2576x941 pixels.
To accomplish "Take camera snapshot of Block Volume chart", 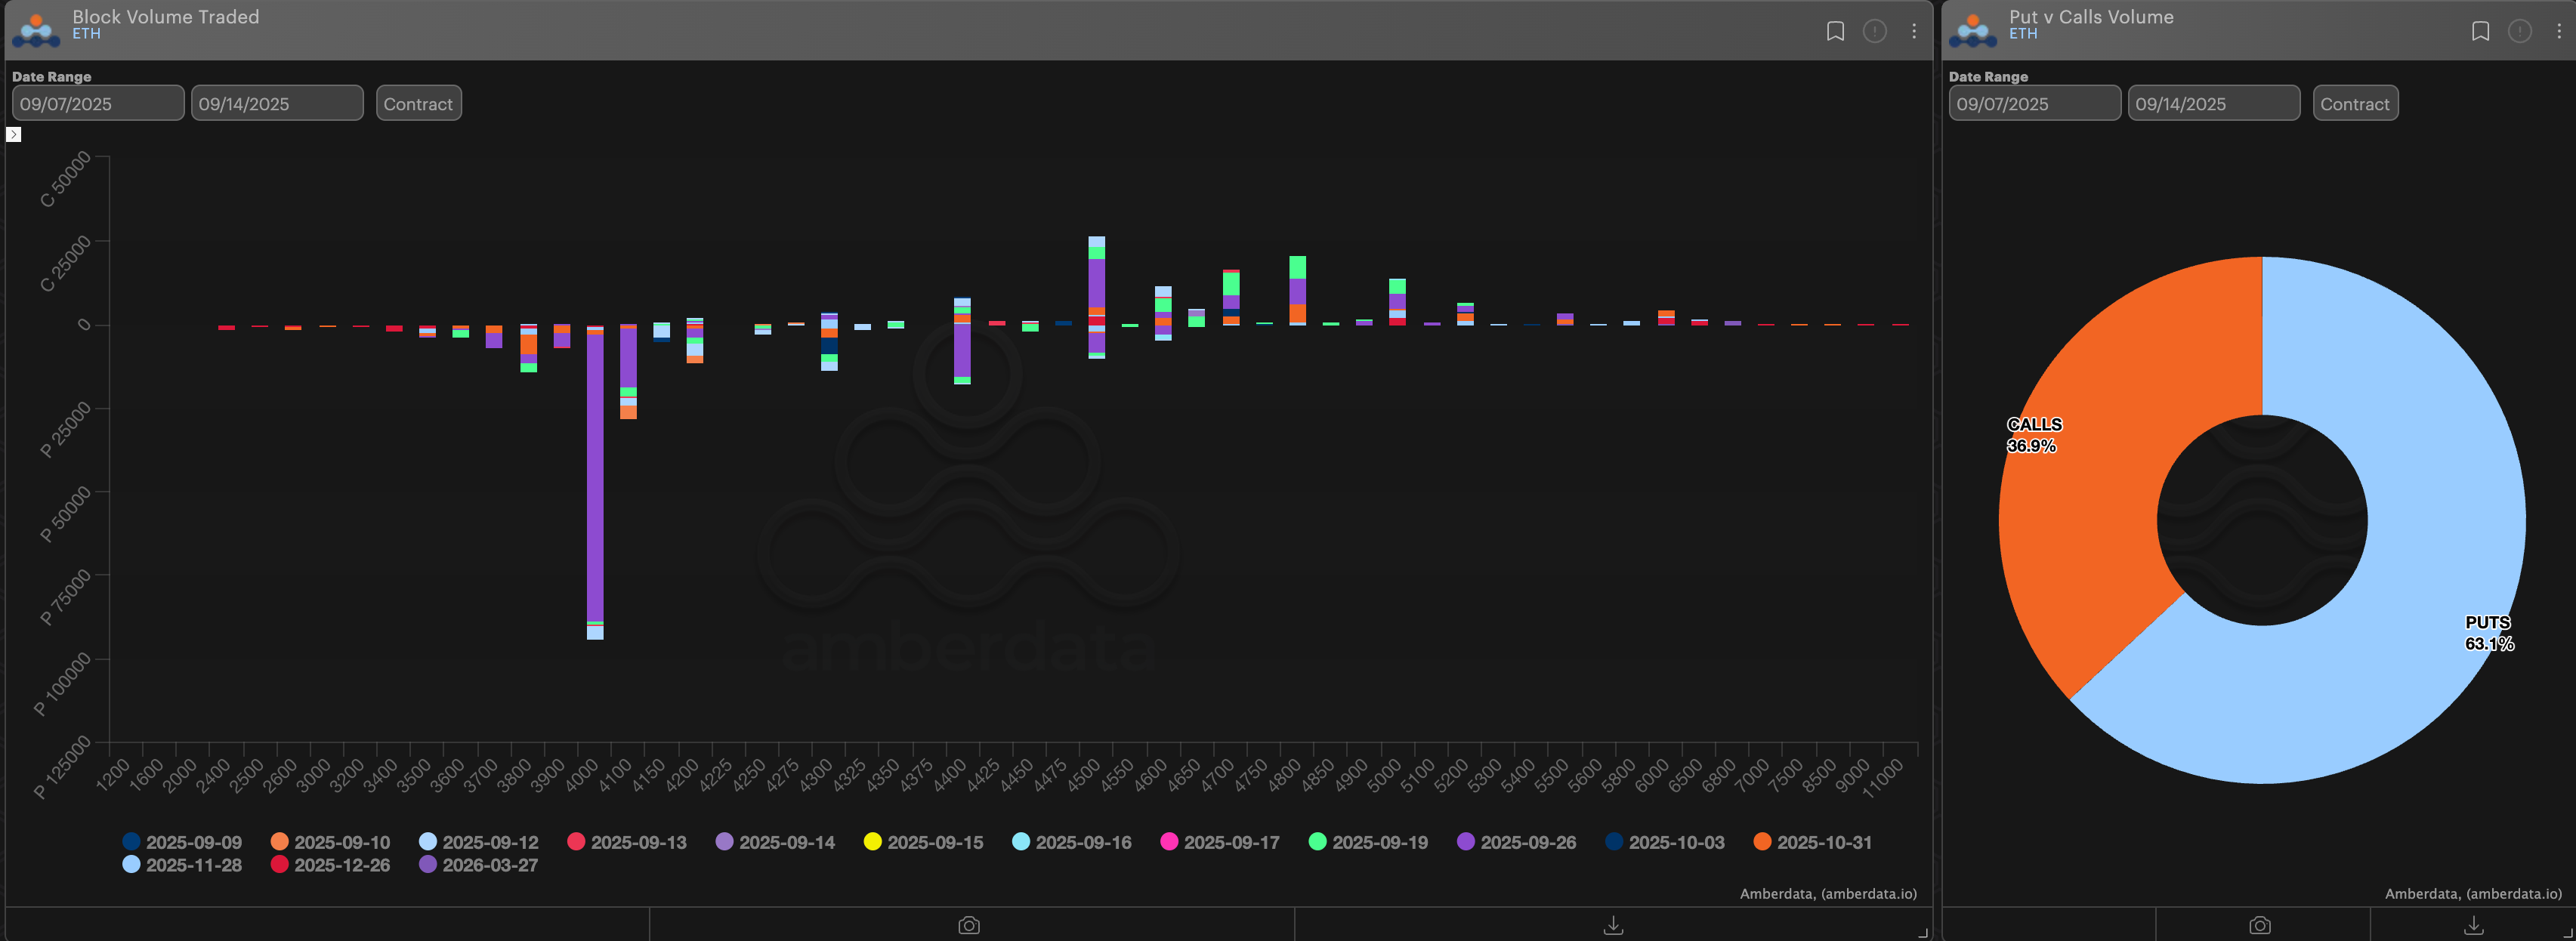I will click(x=969, y=925).
